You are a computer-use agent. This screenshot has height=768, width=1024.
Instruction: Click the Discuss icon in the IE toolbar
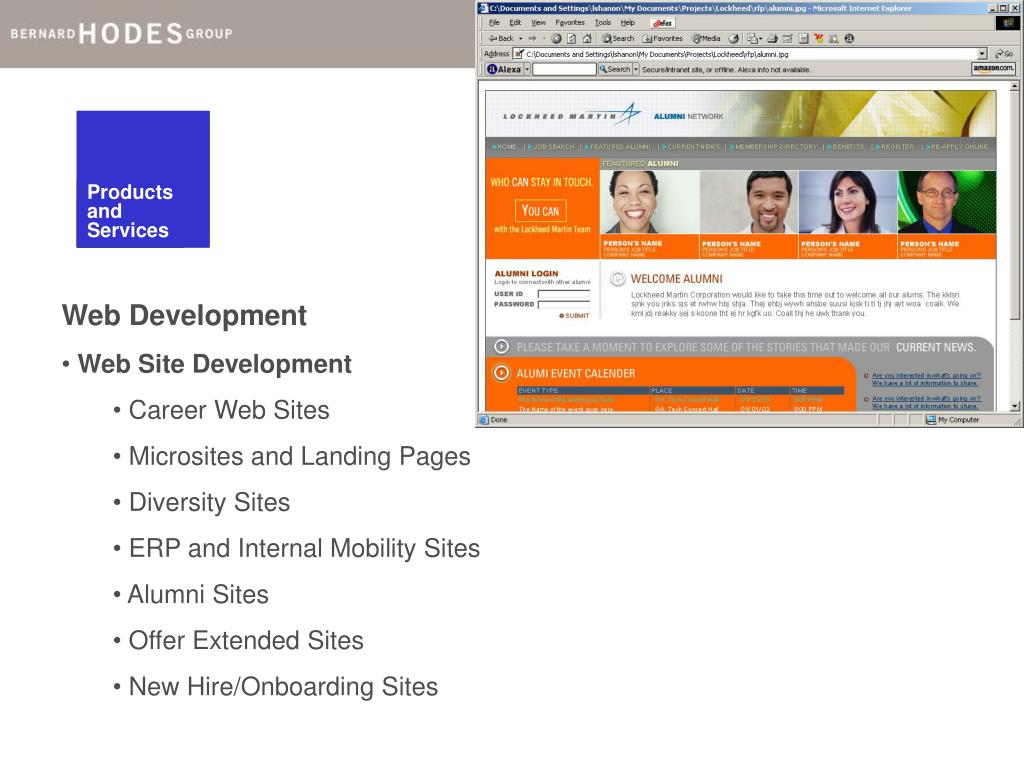tap(803, 39)
